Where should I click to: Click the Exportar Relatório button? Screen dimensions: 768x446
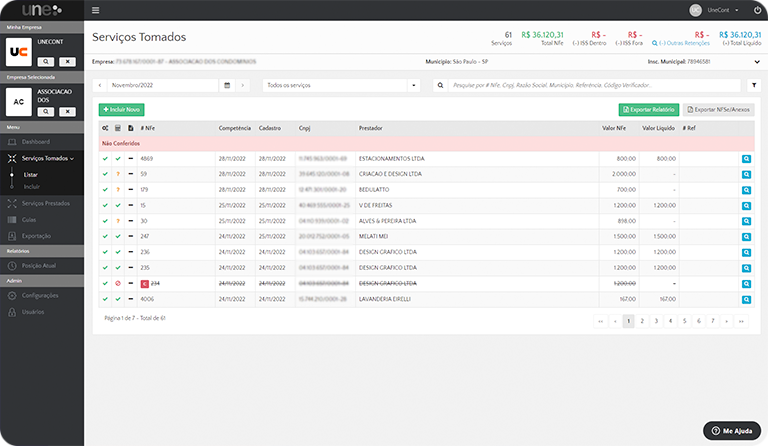point(648,108)
